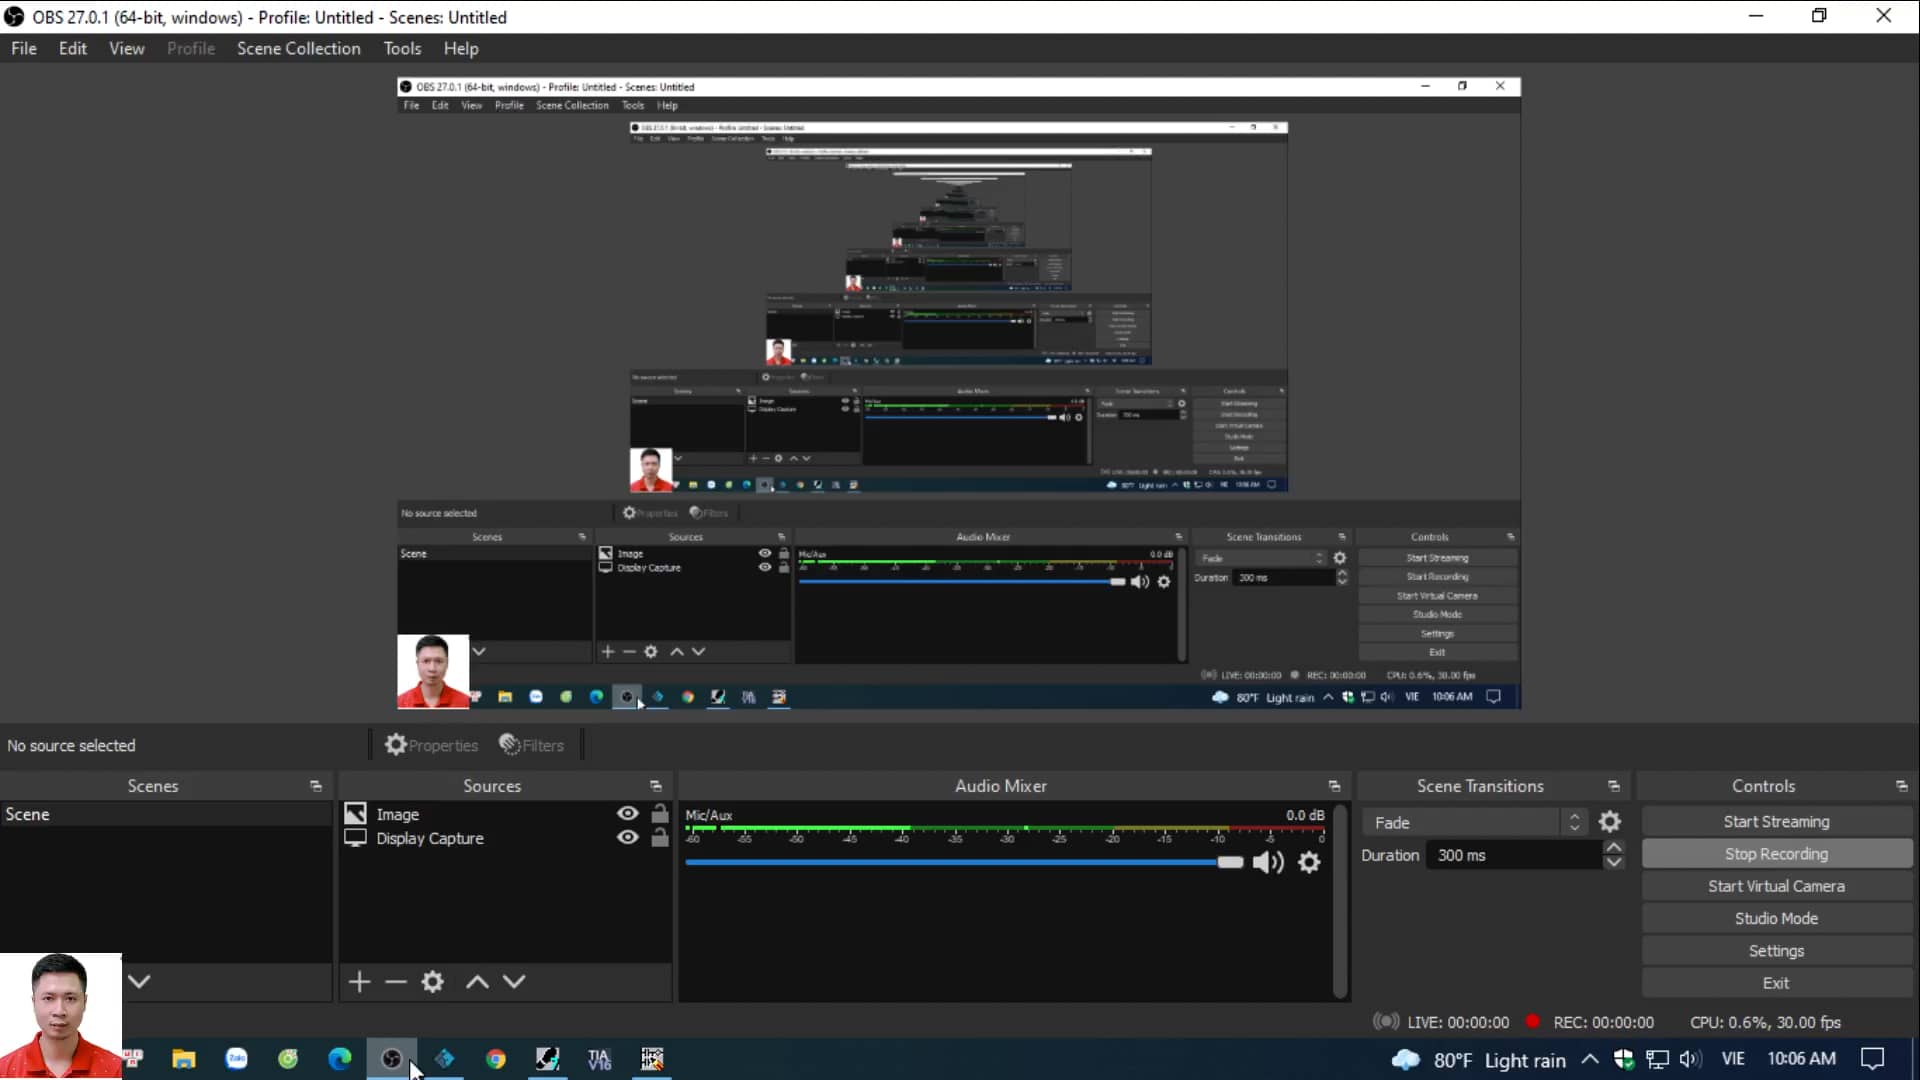
Task: Pop out the Scenes dock
Action: point(316,786)
